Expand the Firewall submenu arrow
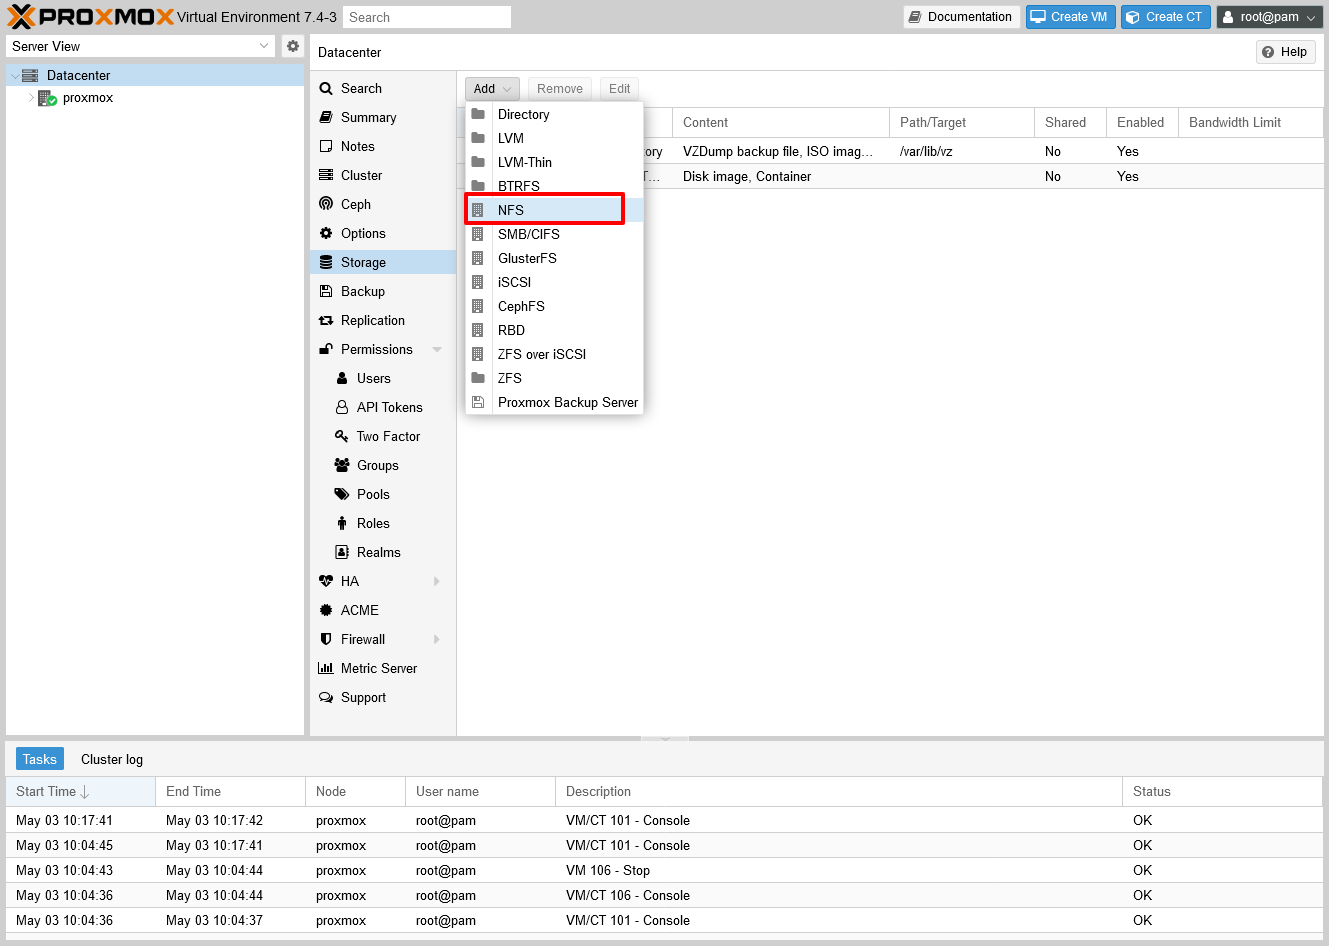This screenshot has width=1329, height=946. click(x=437, y=639)
